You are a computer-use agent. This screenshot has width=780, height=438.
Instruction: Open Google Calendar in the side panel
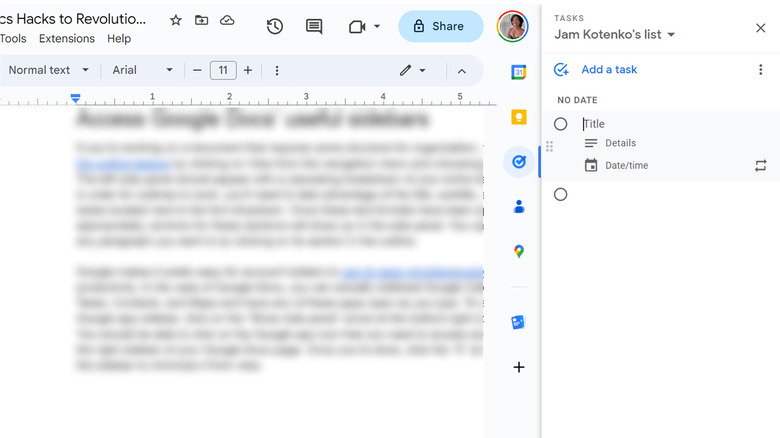click(x=519, y=72)
